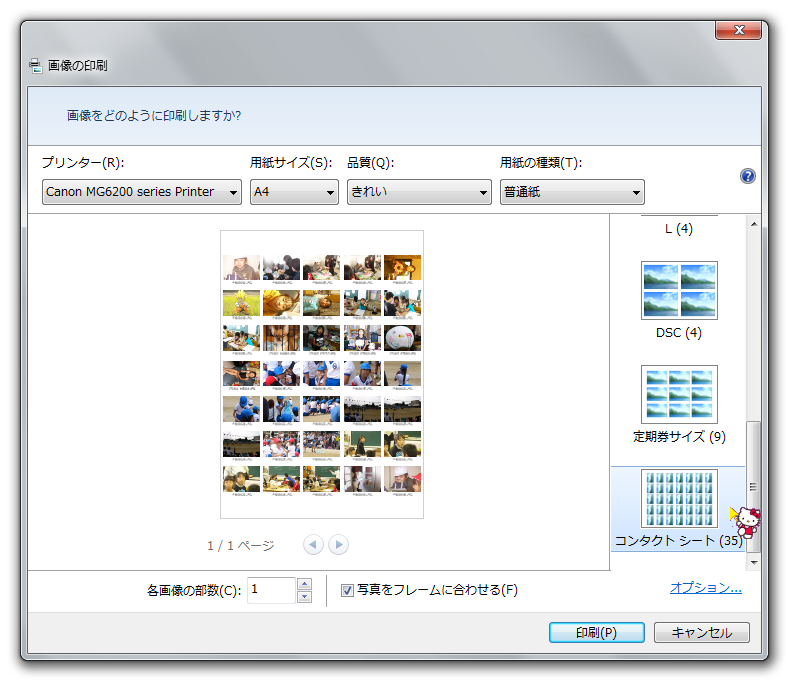The width and height of the screenshot is (789, 681).
Task: Open the 用紙サイズ A4 dropdown
Action: (294, 192)
